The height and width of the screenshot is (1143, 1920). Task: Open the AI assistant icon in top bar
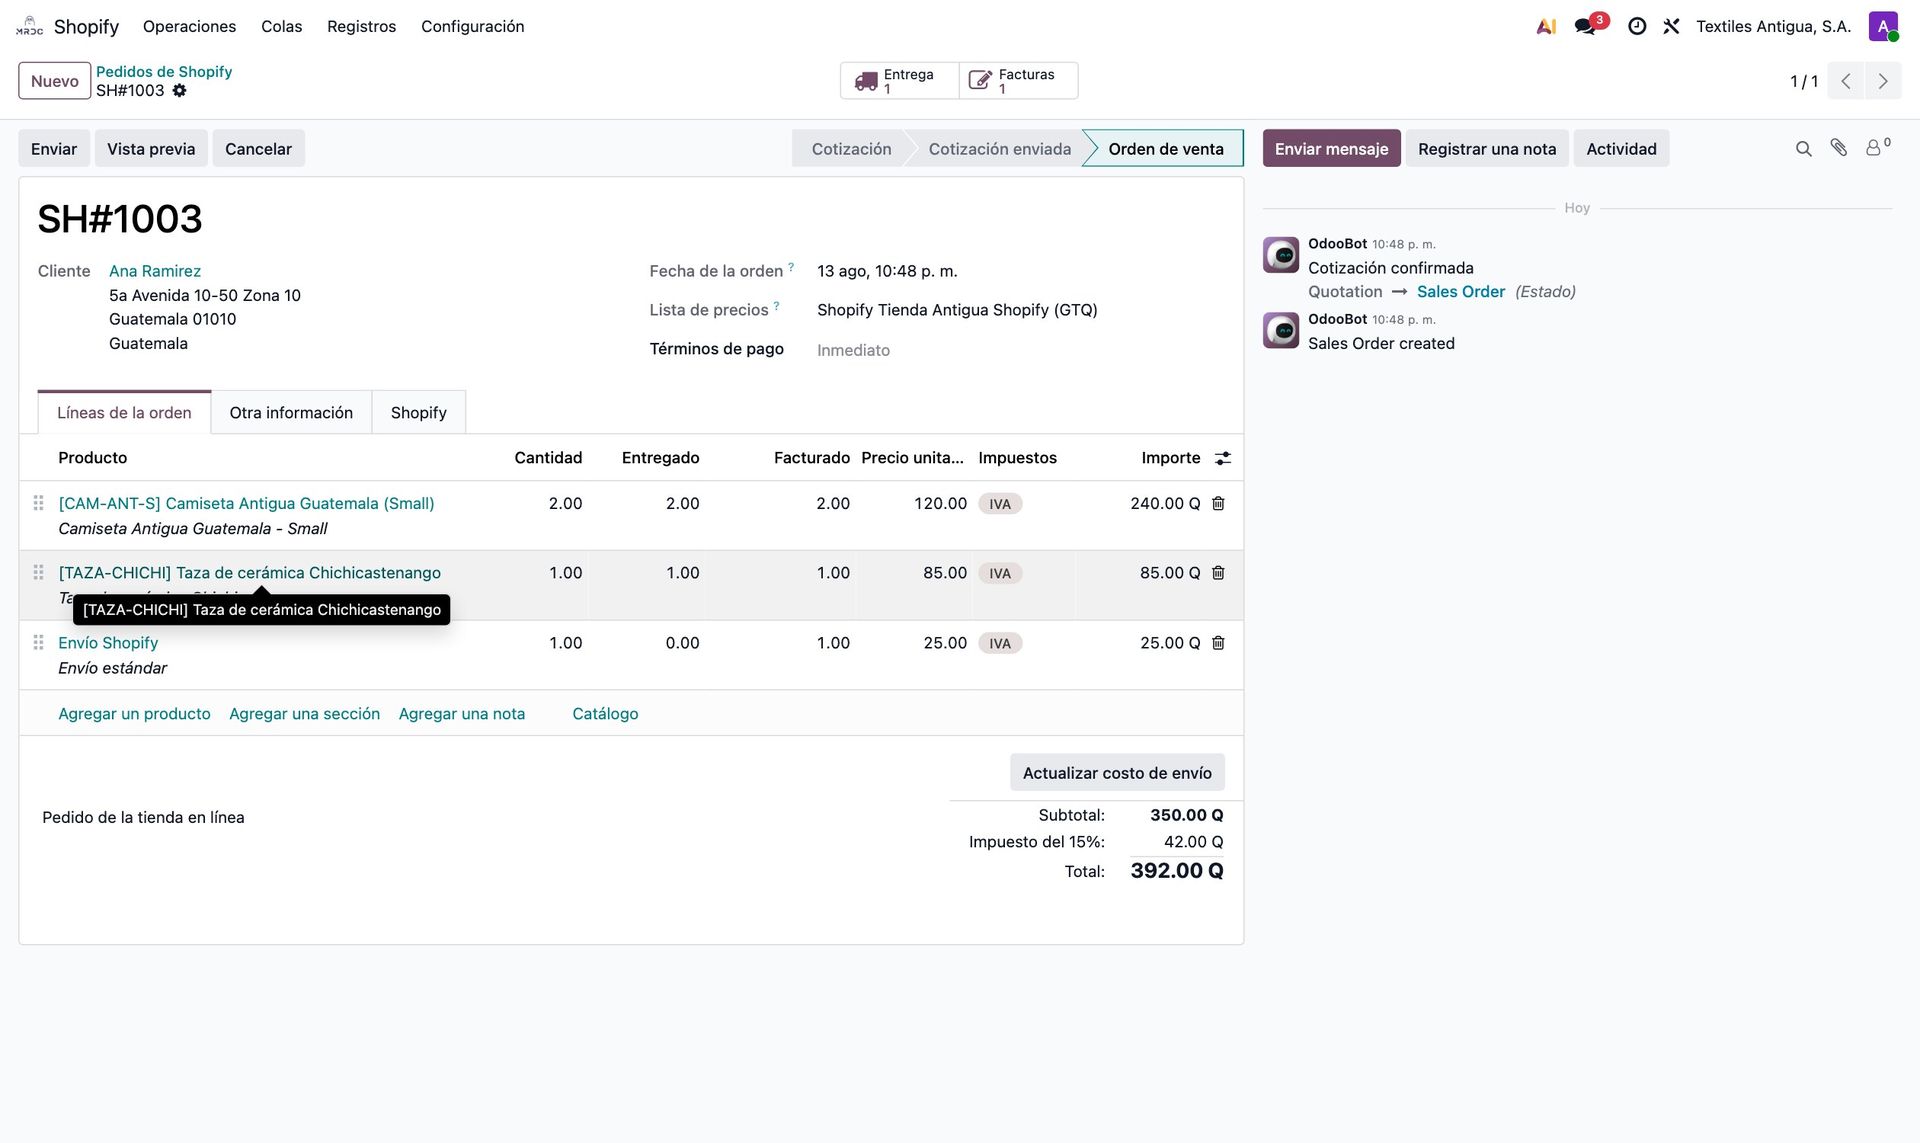(1546, 27)
